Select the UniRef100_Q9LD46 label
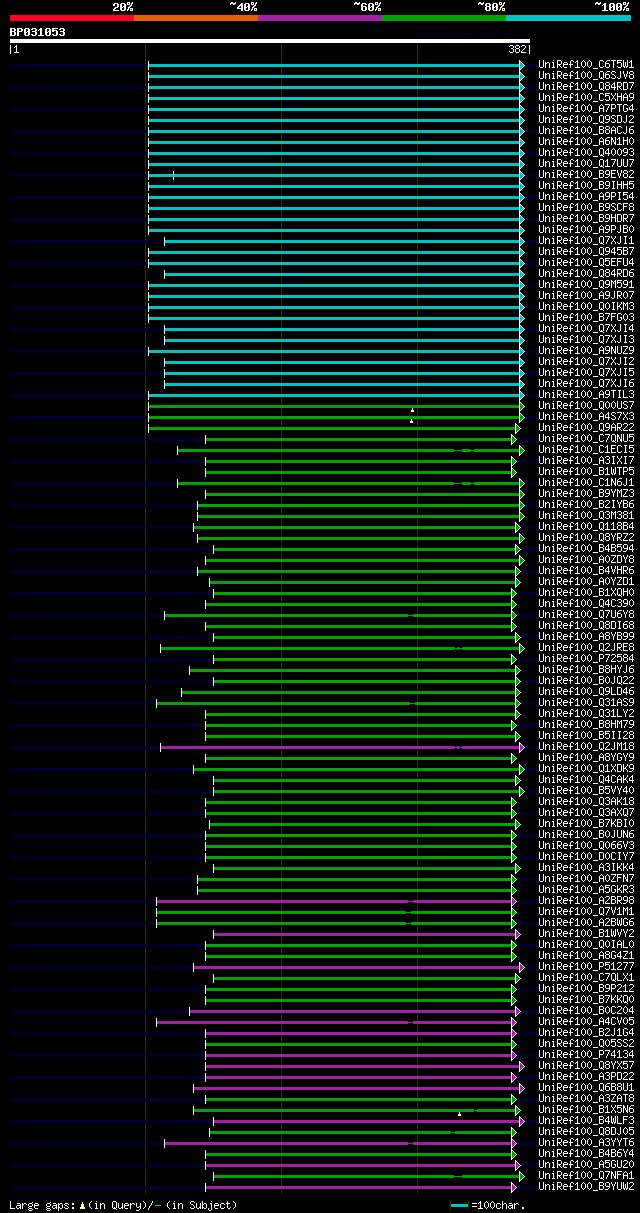The width and height of the screenshot is (640, 1213). (x=586, y=691)
